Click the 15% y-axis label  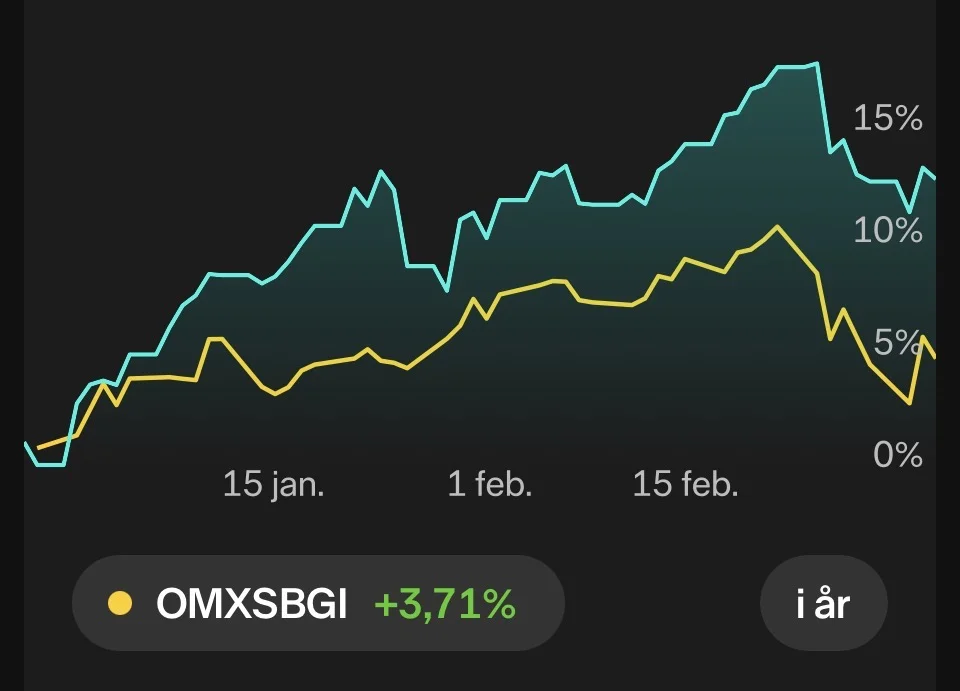pyautogui.click(x=887, y=119)
